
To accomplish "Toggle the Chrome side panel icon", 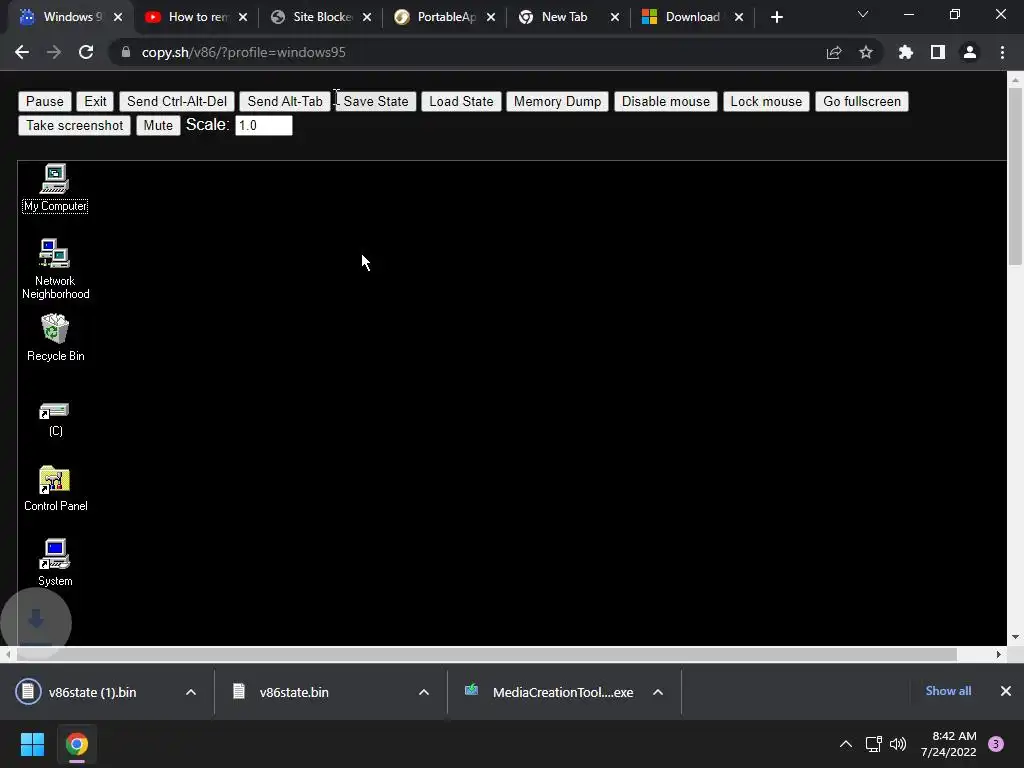I will (938, 52).
